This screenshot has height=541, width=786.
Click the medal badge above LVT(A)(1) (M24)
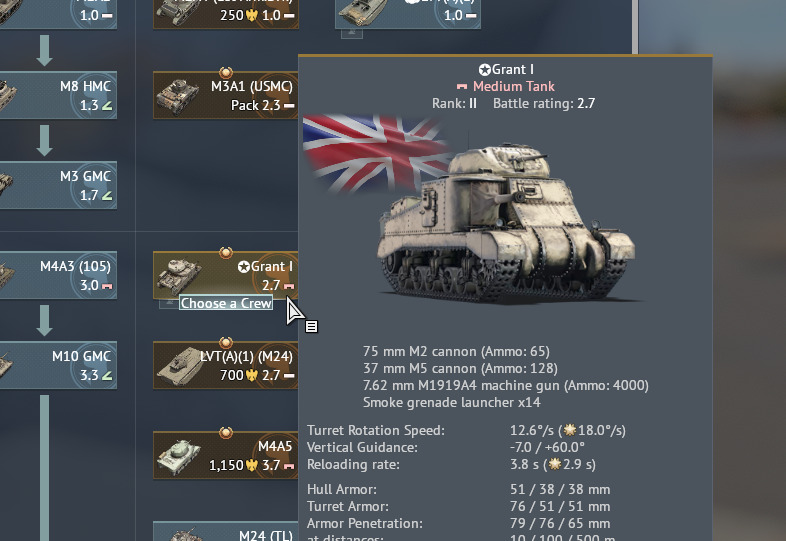(226, 342)
